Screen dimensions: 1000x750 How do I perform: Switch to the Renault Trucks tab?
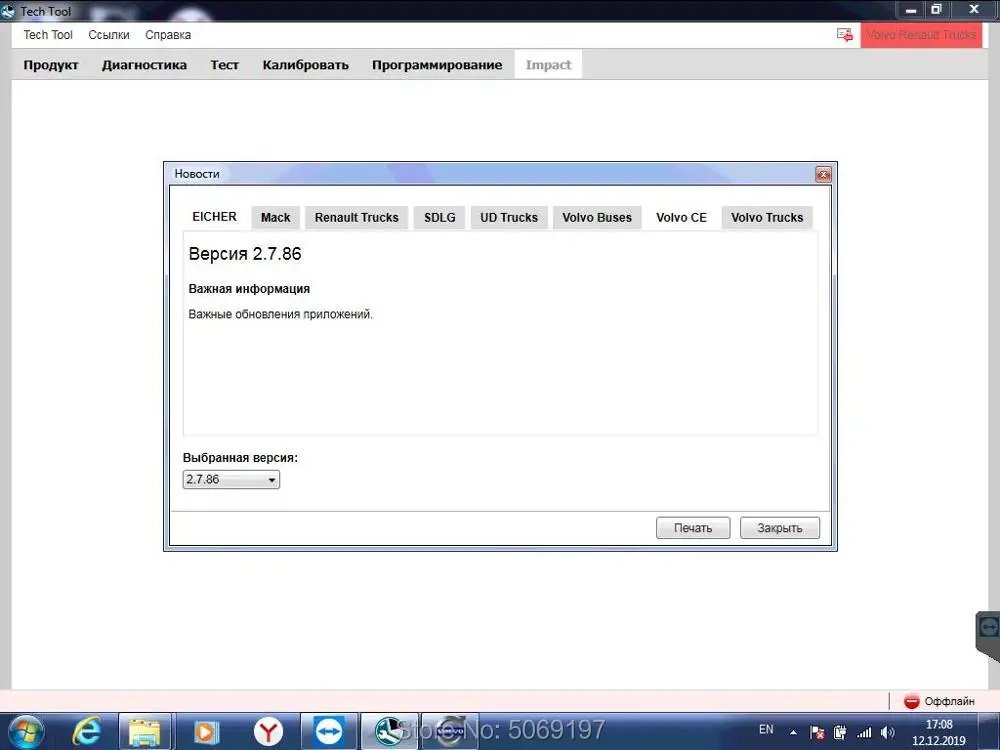point(357,217)
